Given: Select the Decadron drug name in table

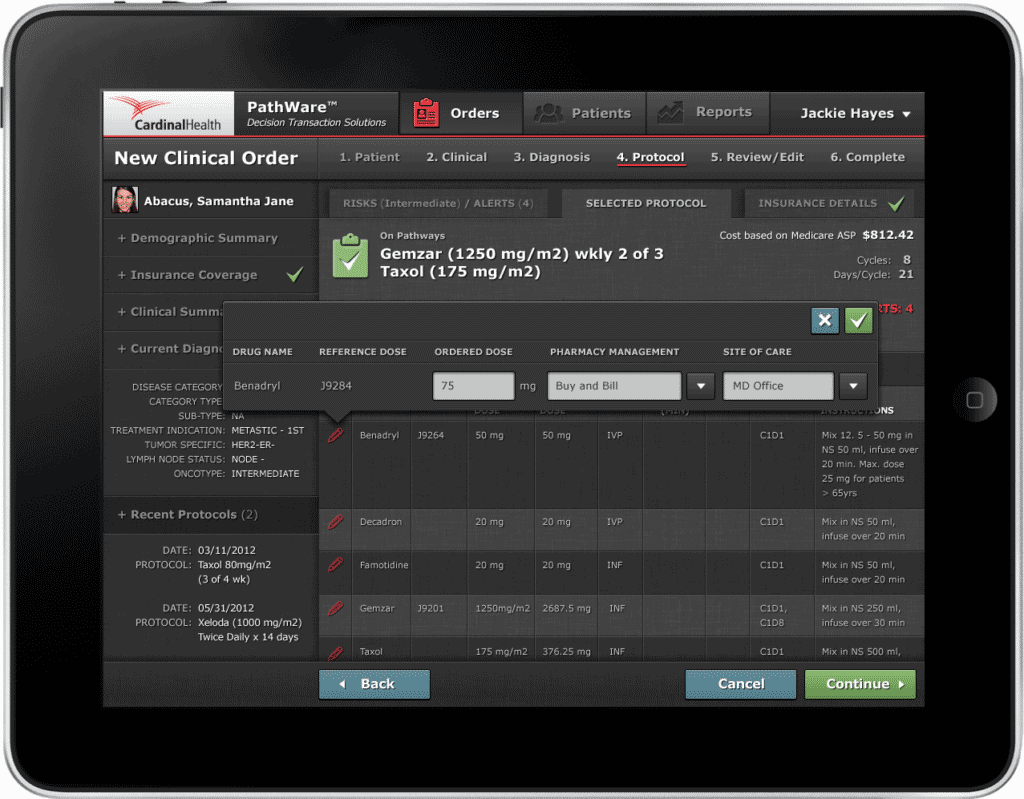Looking at the screenshot, I should pyautogui.click(x=381, y=522).
